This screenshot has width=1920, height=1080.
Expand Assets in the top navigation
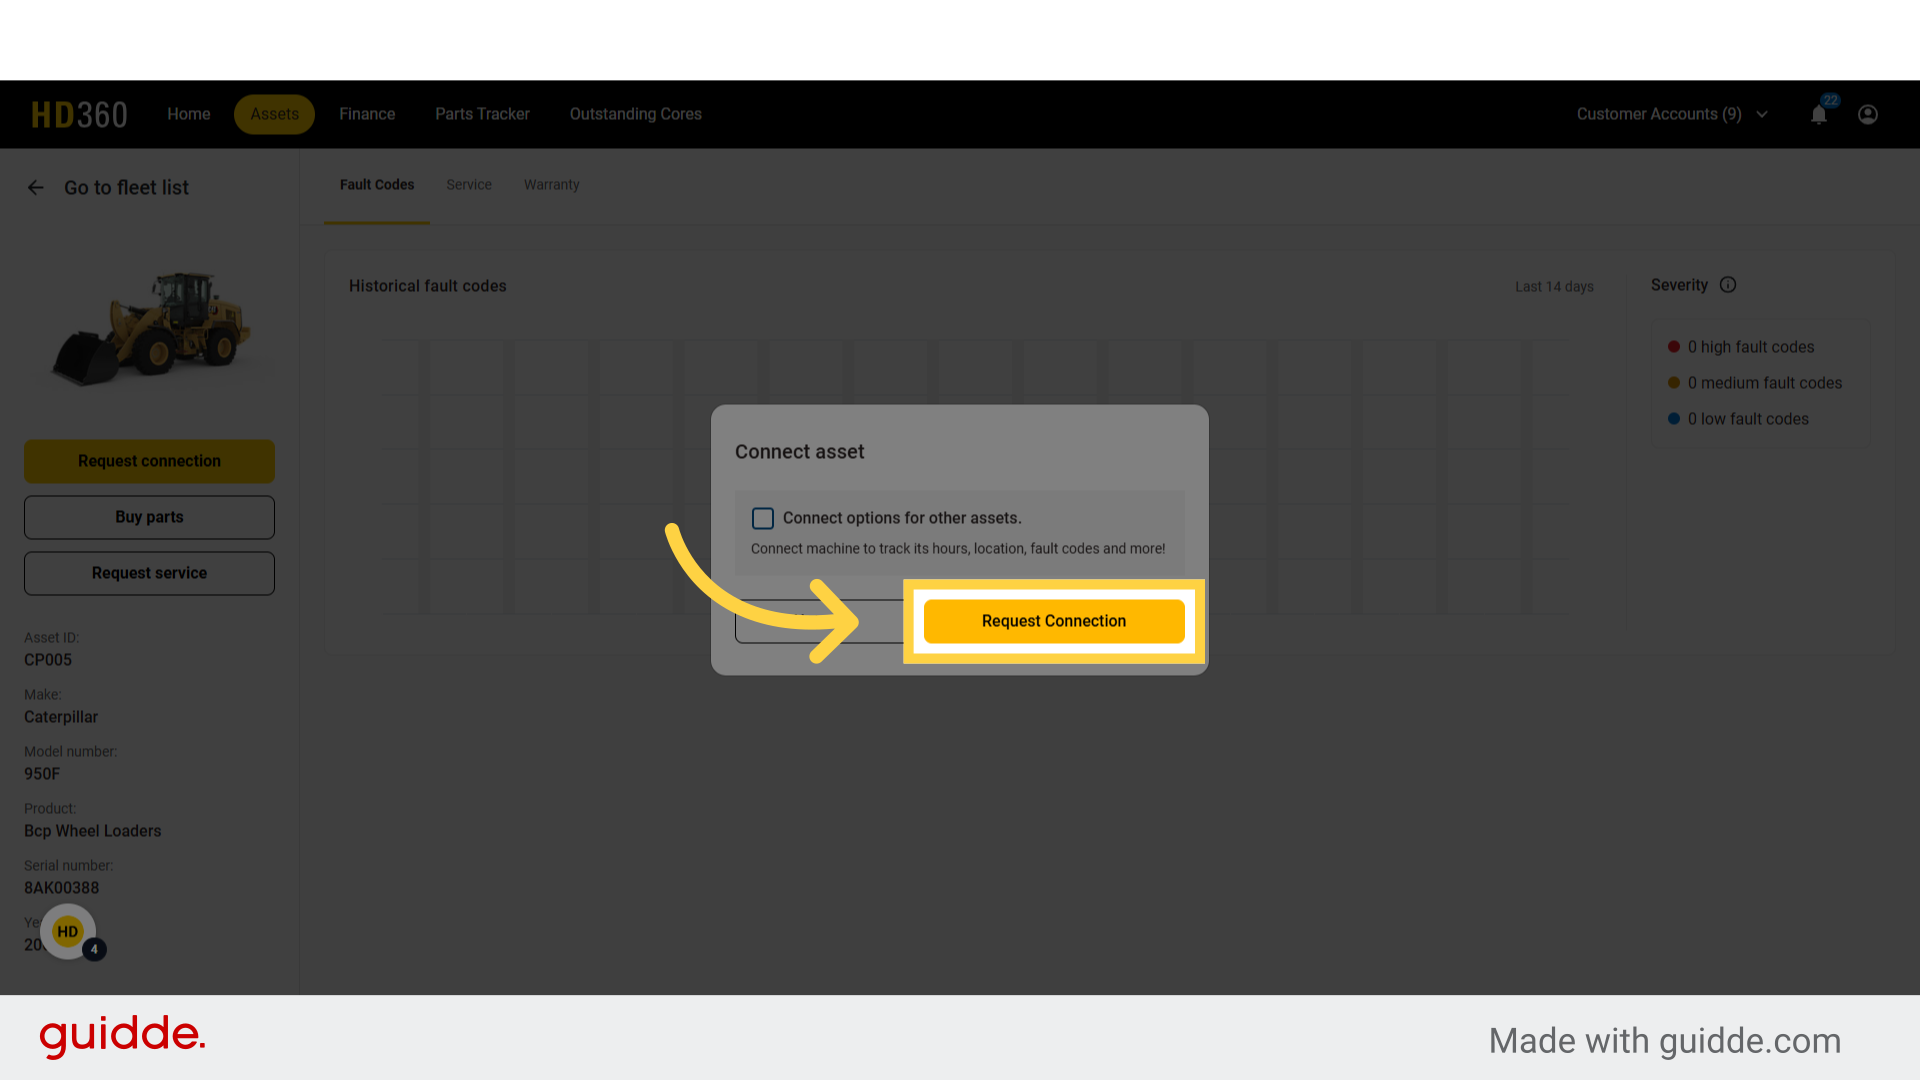[274, 114]
